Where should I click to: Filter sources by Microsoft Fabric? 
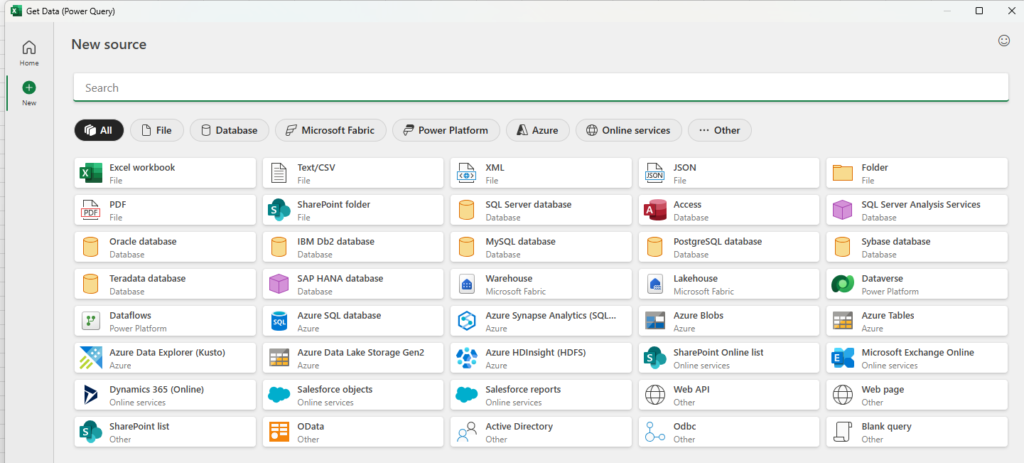click(x=330, y=130)
